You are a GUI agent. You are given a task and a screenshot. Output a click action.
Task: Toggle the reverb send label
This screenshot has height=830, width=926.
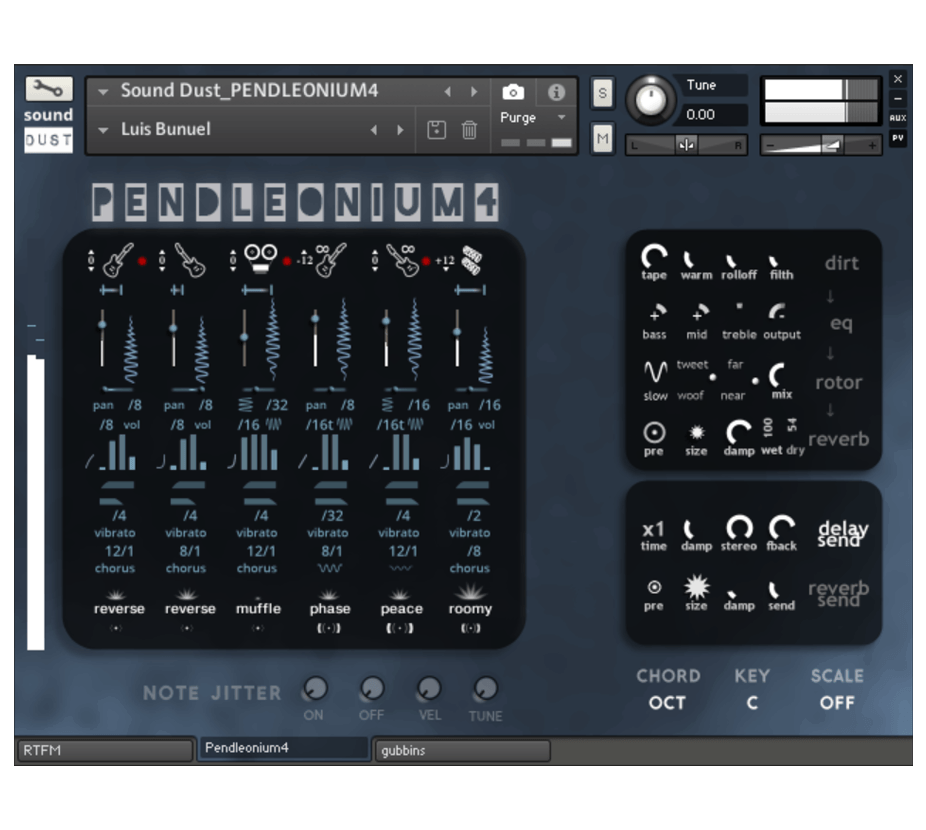pyautogui.click(x=839, y=594)
